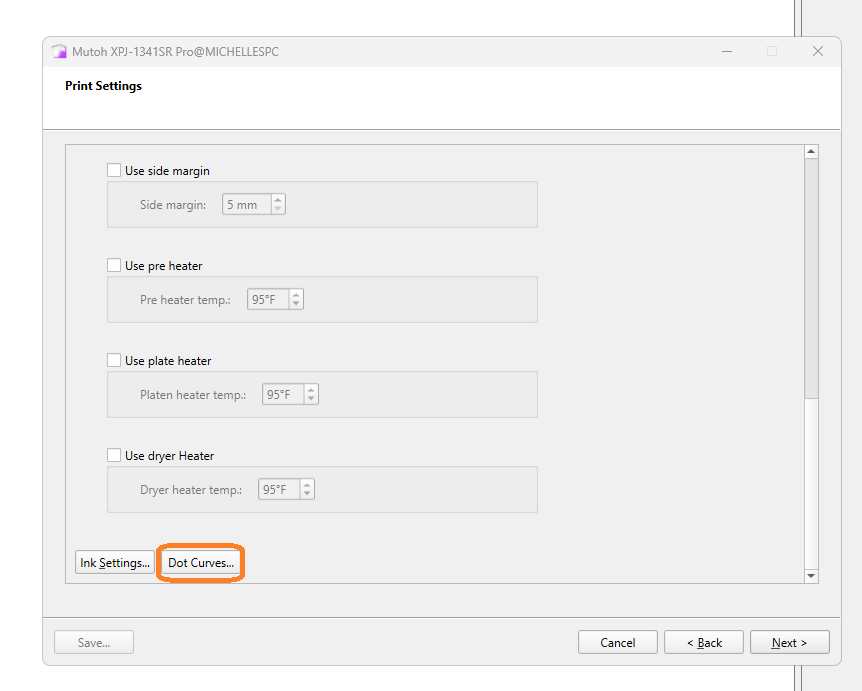Cancel the Print Settings wizard
The image size is (862, 691).
[617, 643]
